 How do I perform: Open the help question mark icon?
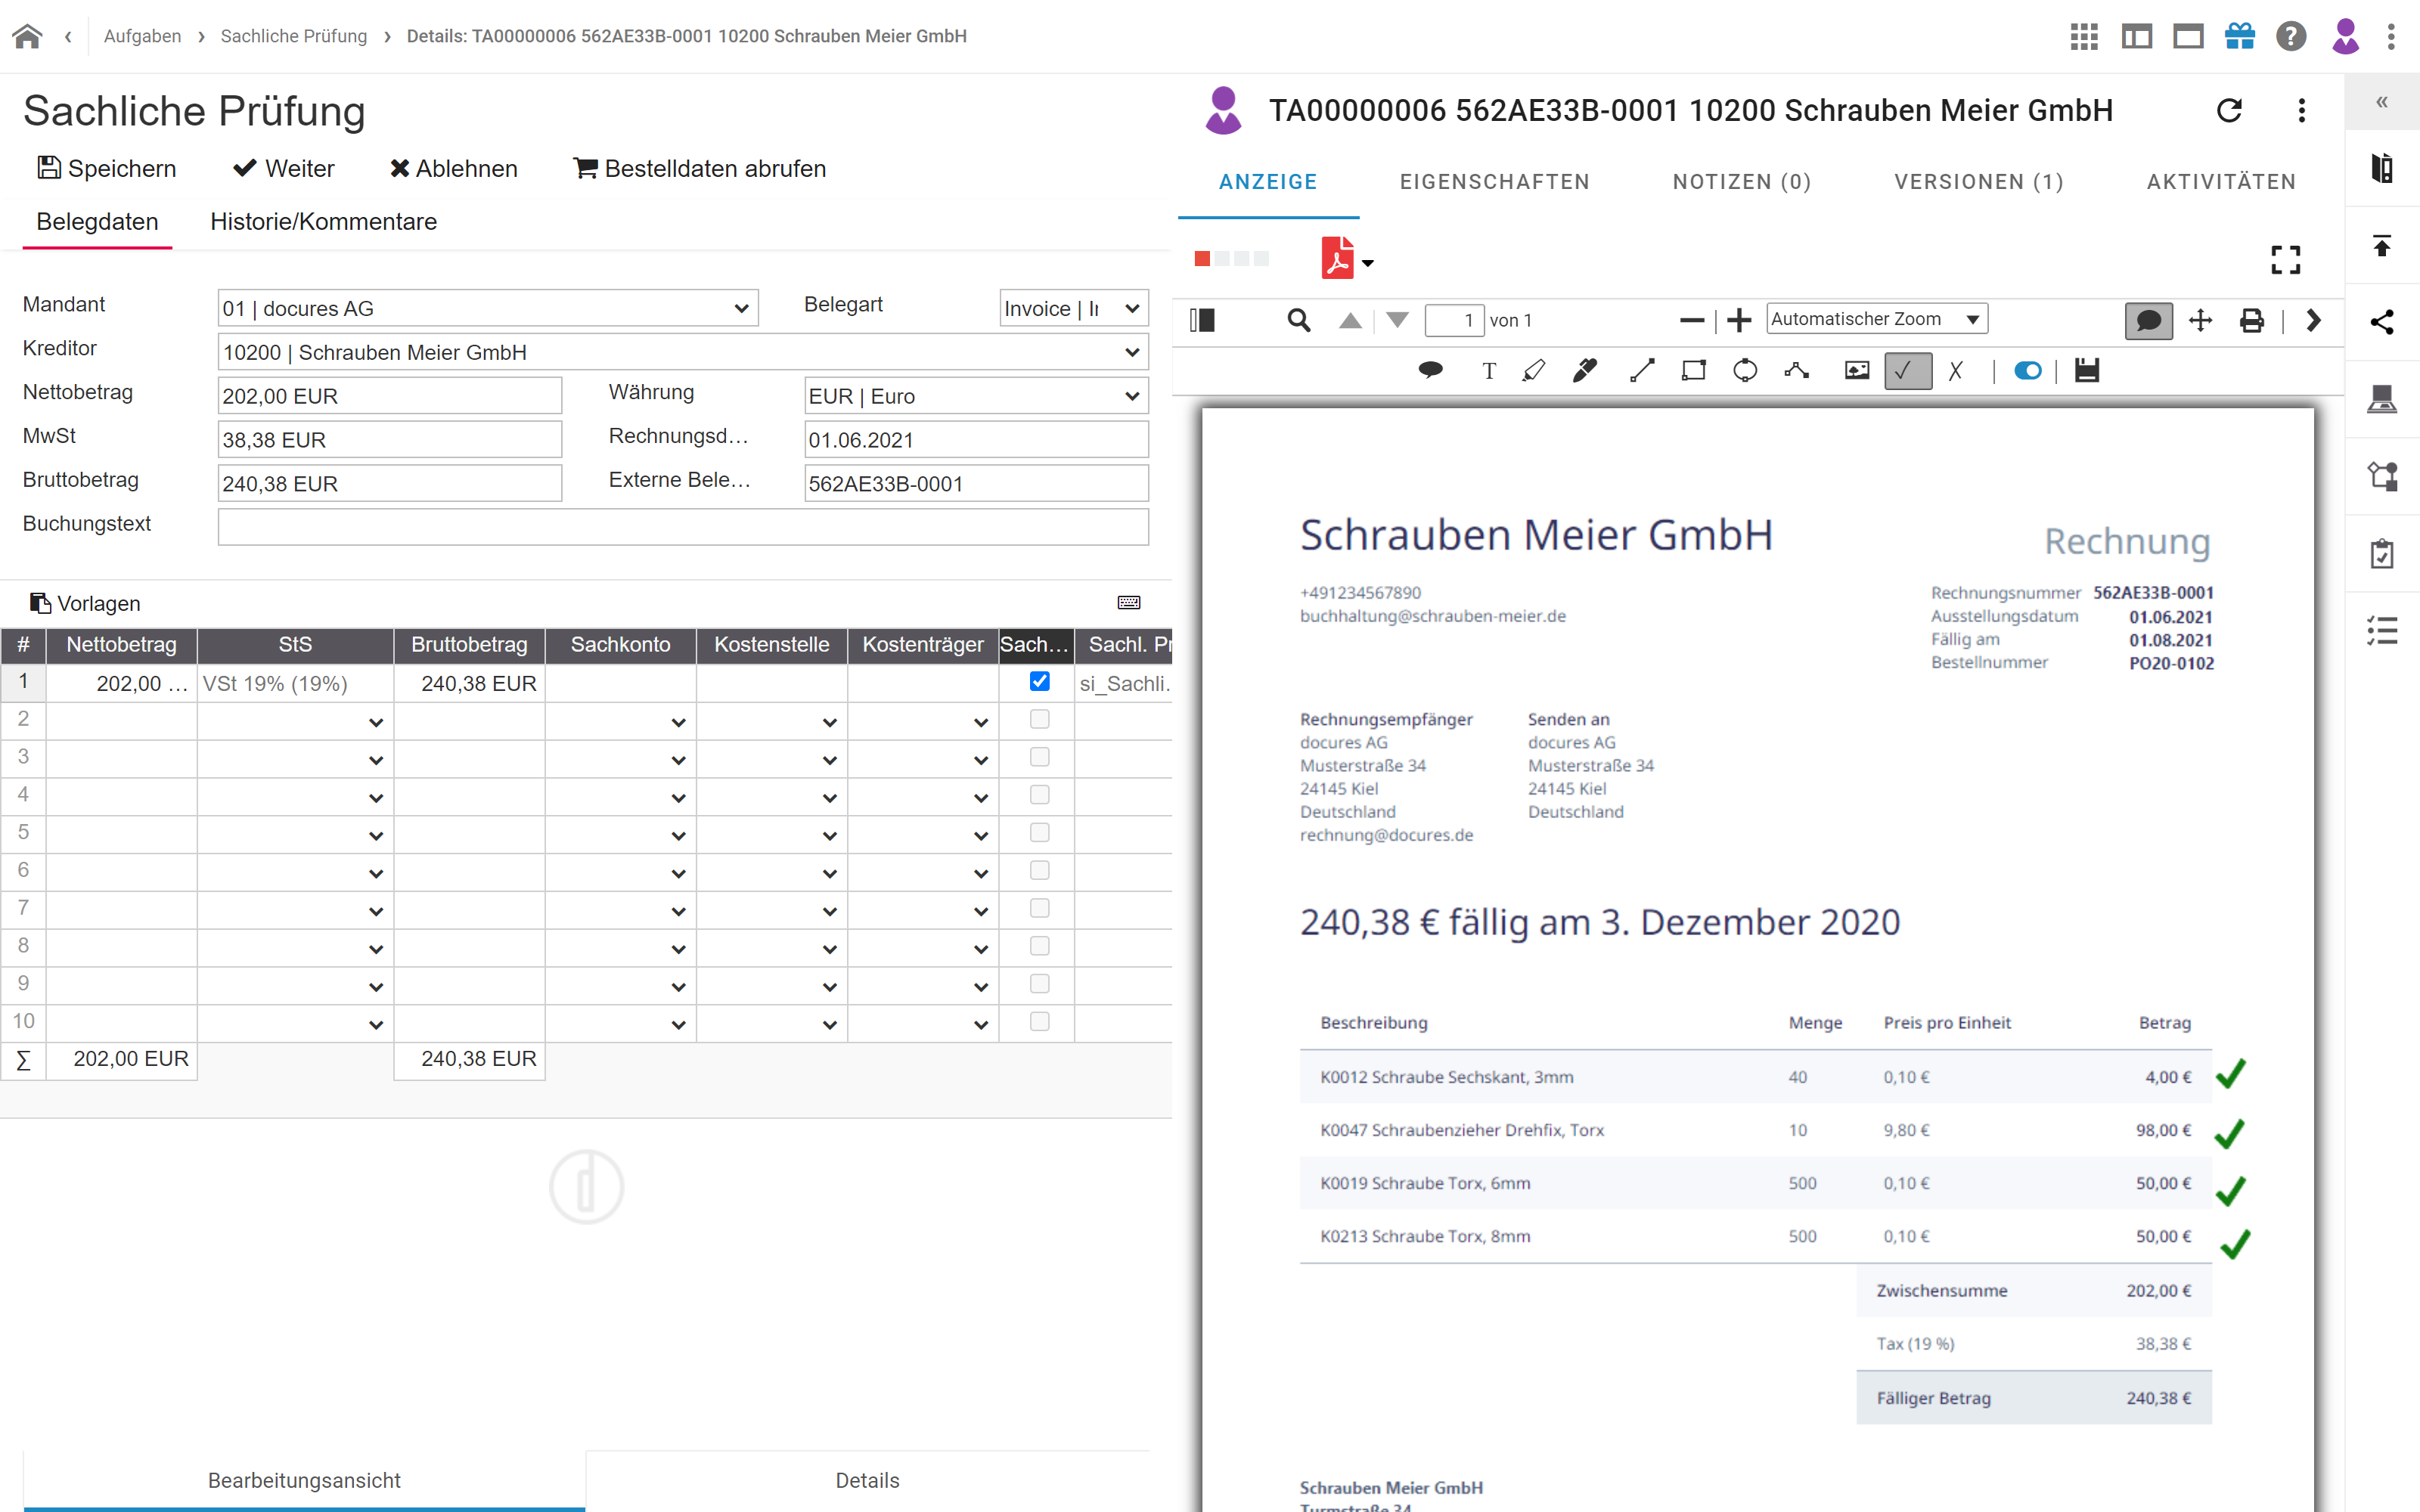click(x=2291, y=36)
